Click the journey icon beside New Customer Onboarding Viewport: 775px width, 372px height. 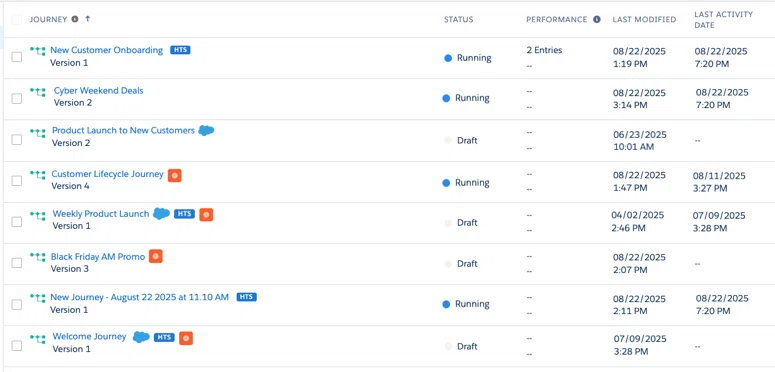click(38, 50)
